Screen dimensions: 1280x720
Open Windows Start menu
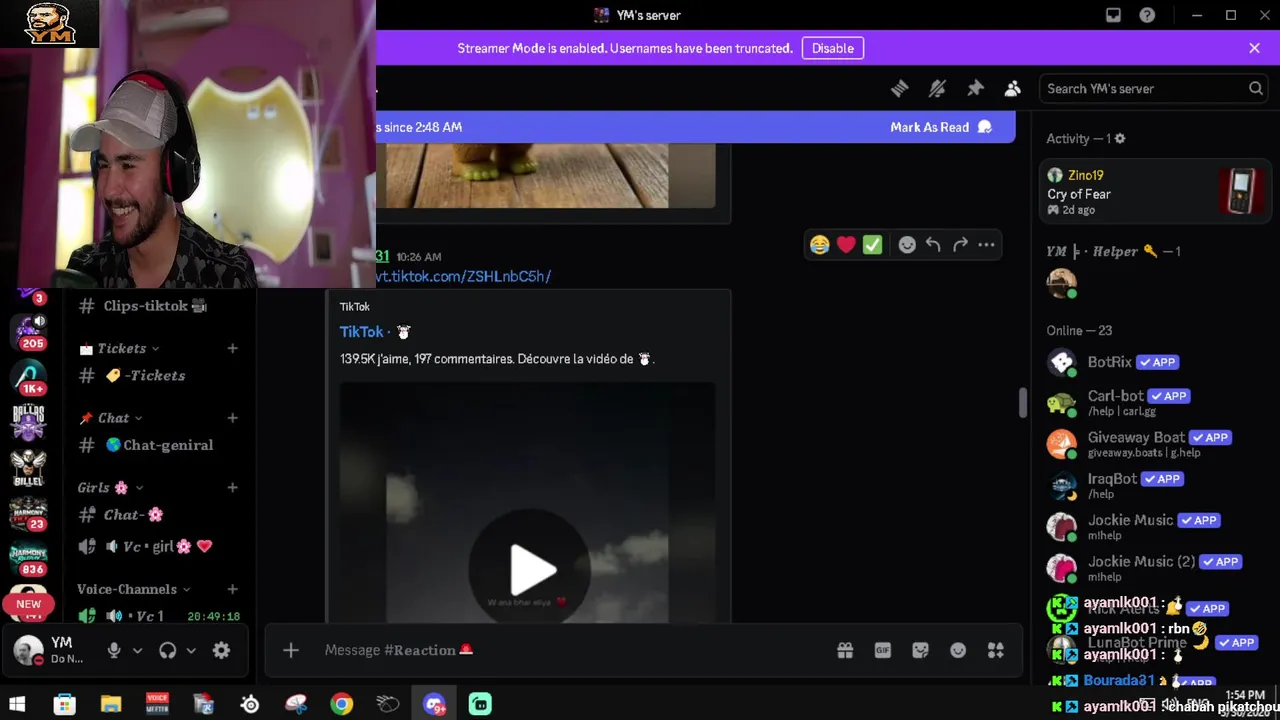click(x=16, y=704)
